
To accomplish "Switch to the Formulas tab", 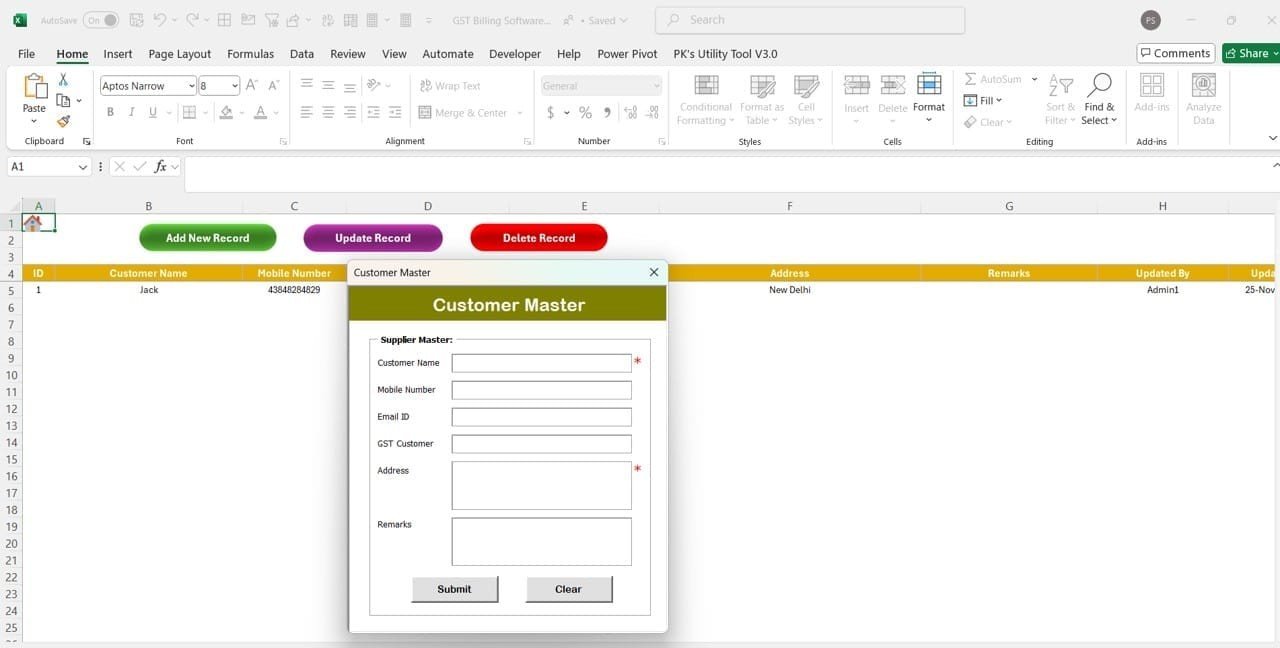I will [250, 54].
